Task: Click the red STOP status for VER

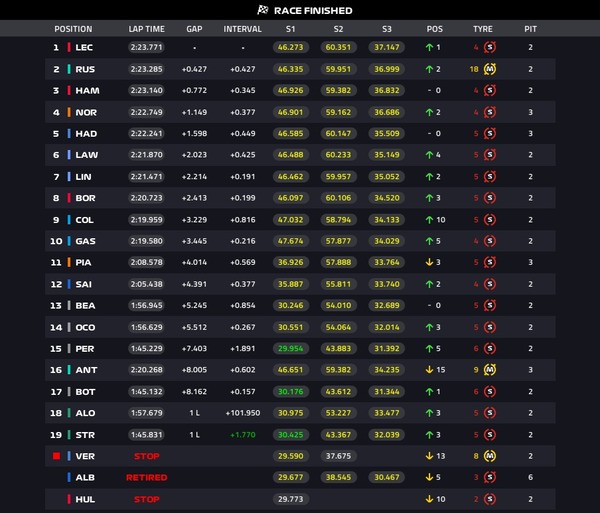Action: coord(147,456)
